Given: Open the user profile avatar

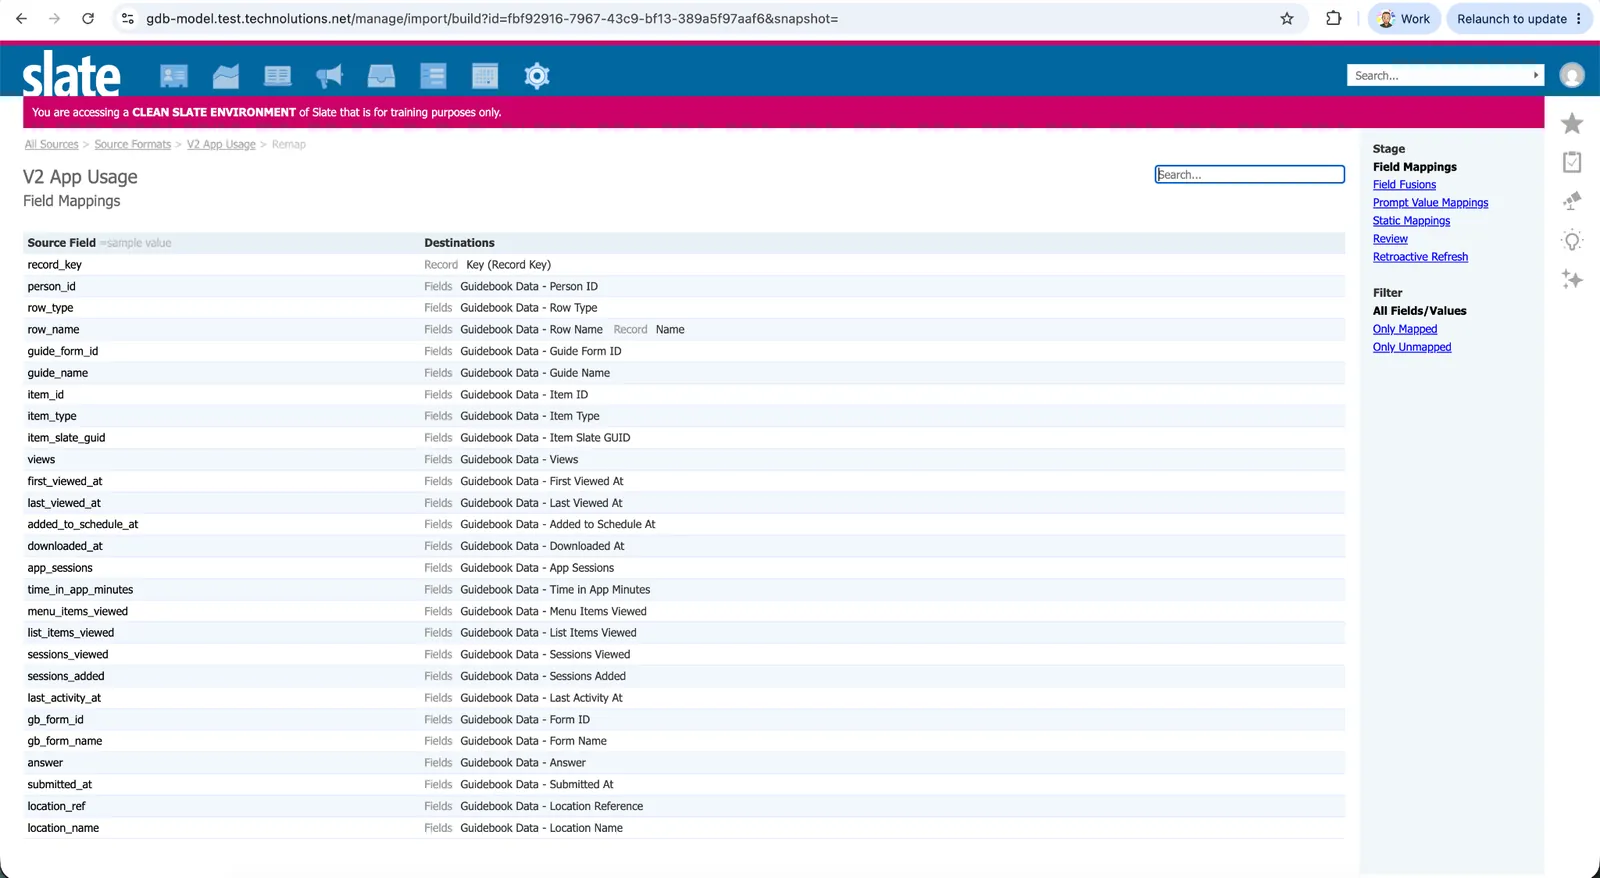Looking at the screenshot, I should coord(1572,75).
